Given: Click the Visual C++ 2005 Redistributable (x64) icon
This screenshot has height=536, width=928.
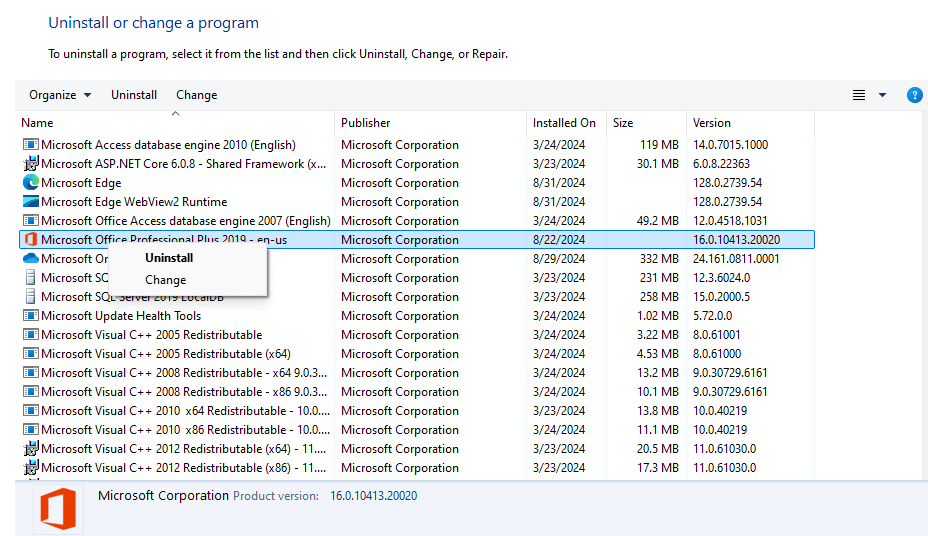Looking at the screenshot, I should [x=31, y=353].
